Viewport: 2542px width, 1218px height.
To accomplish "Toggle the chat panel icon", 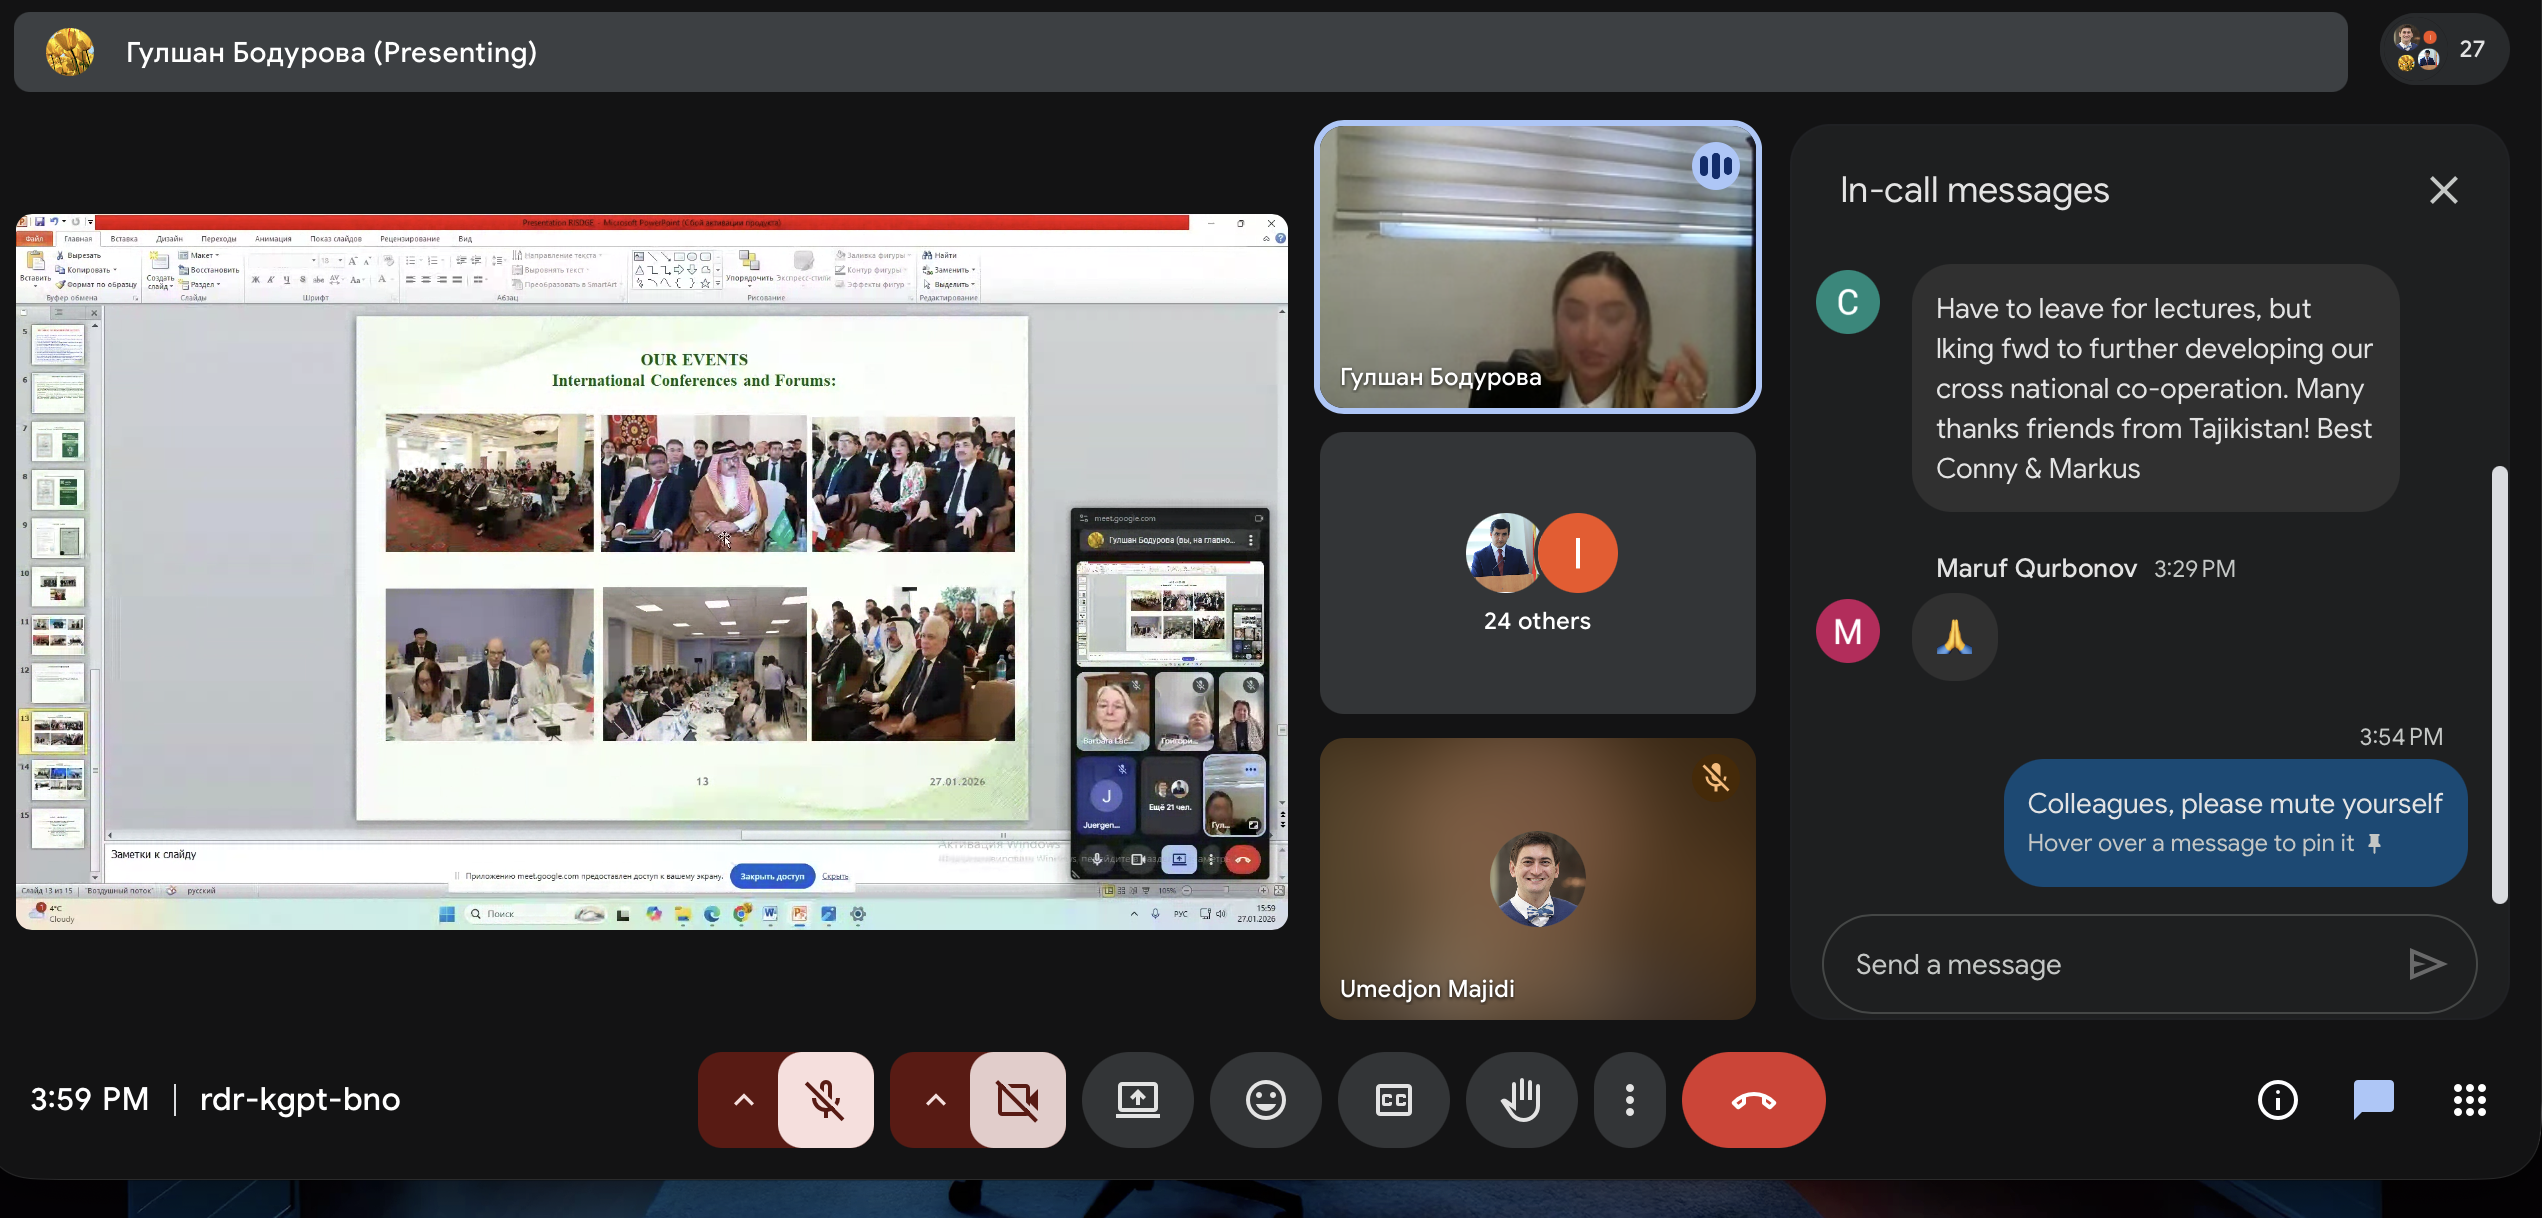I will [x=2373, y=1100].
